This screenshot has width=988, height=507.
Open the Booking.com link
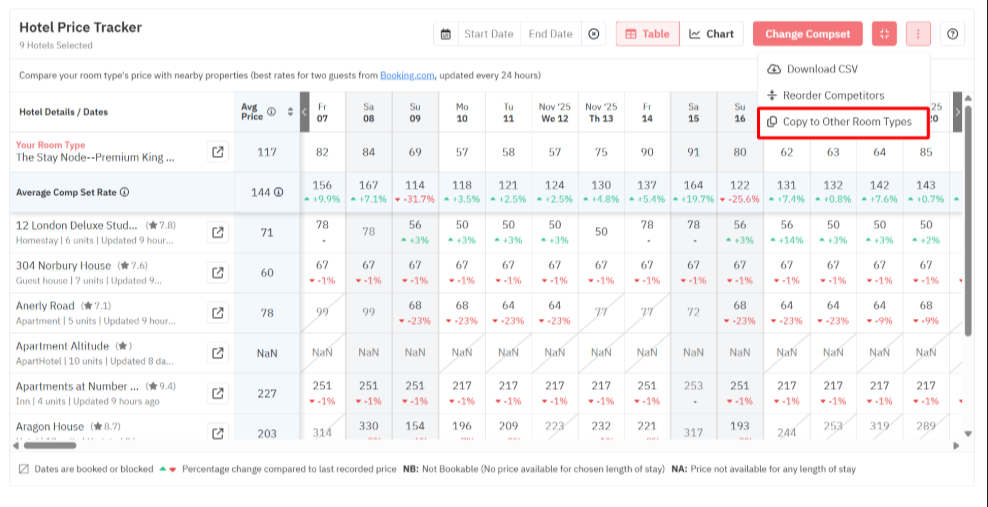[x=406, y=75]
